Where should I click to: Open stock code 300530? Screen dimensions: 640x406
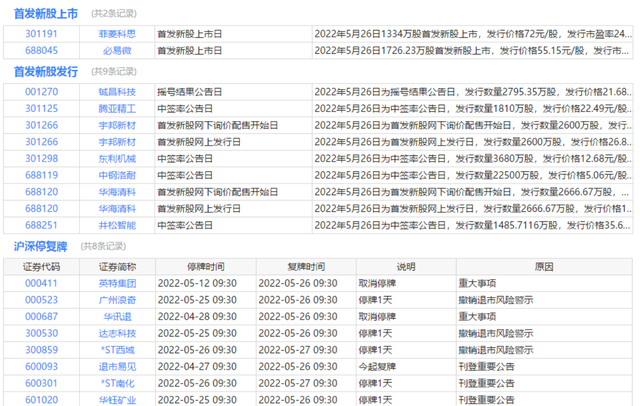(41, 333)
